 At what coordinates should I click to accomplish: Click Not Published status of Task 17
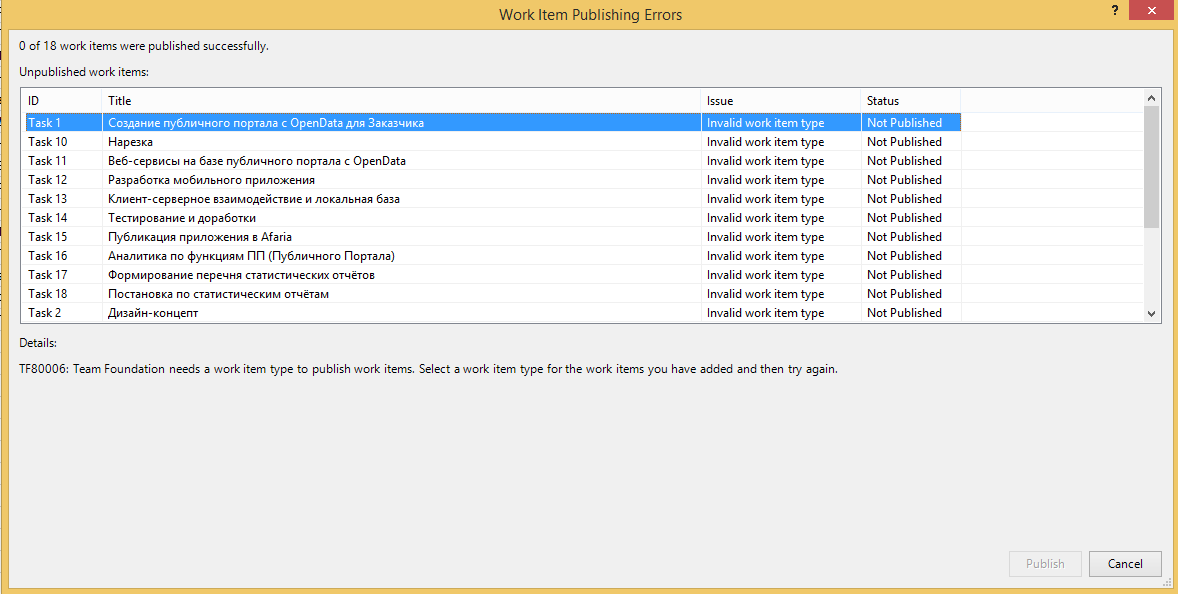pyautogui.click(x=904, y=275)
